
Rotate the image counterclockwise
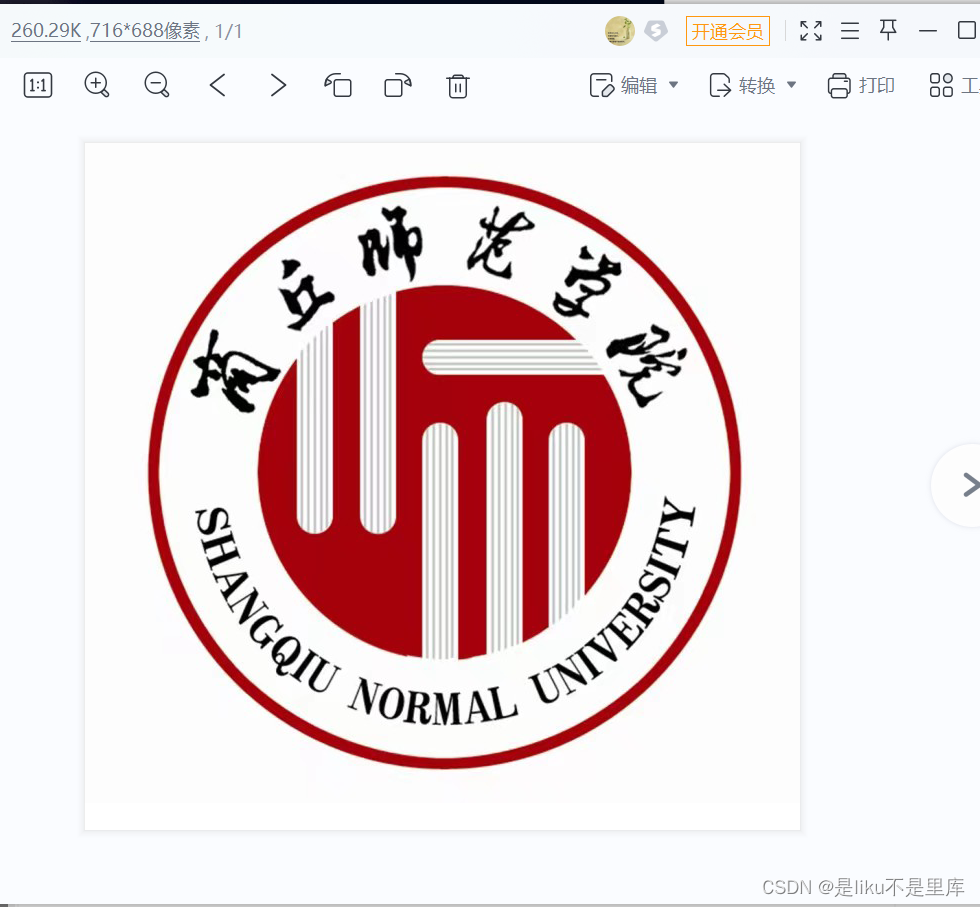click(338, 85)
